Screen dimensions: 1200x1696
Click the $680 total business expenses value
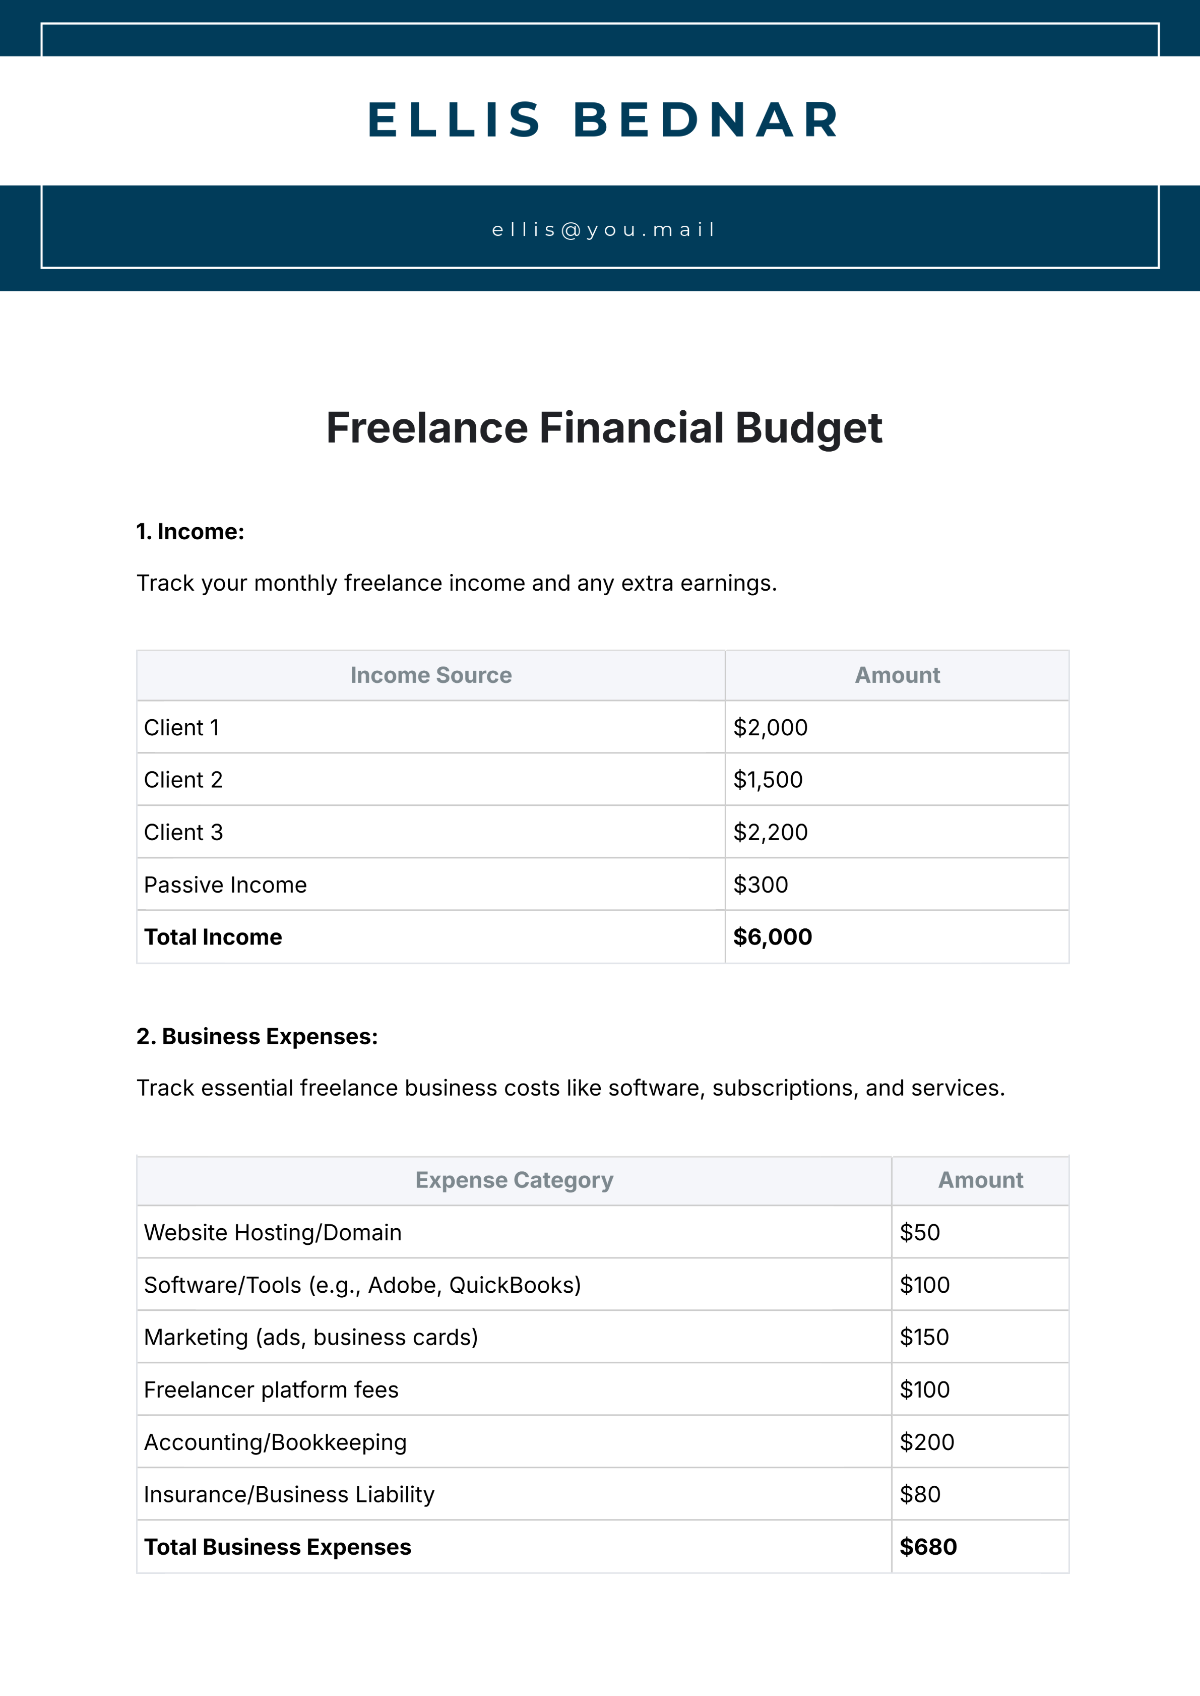[x=928, y=1547]
